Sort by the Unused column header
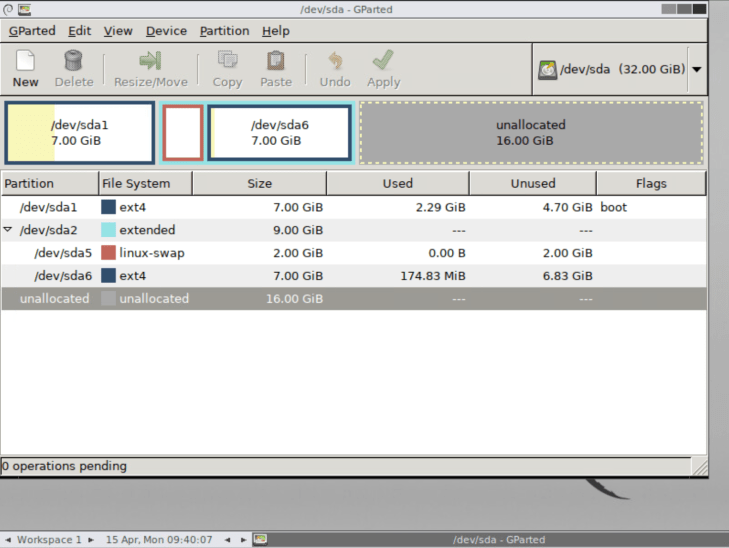729x548 pixels. coord(533,183)
